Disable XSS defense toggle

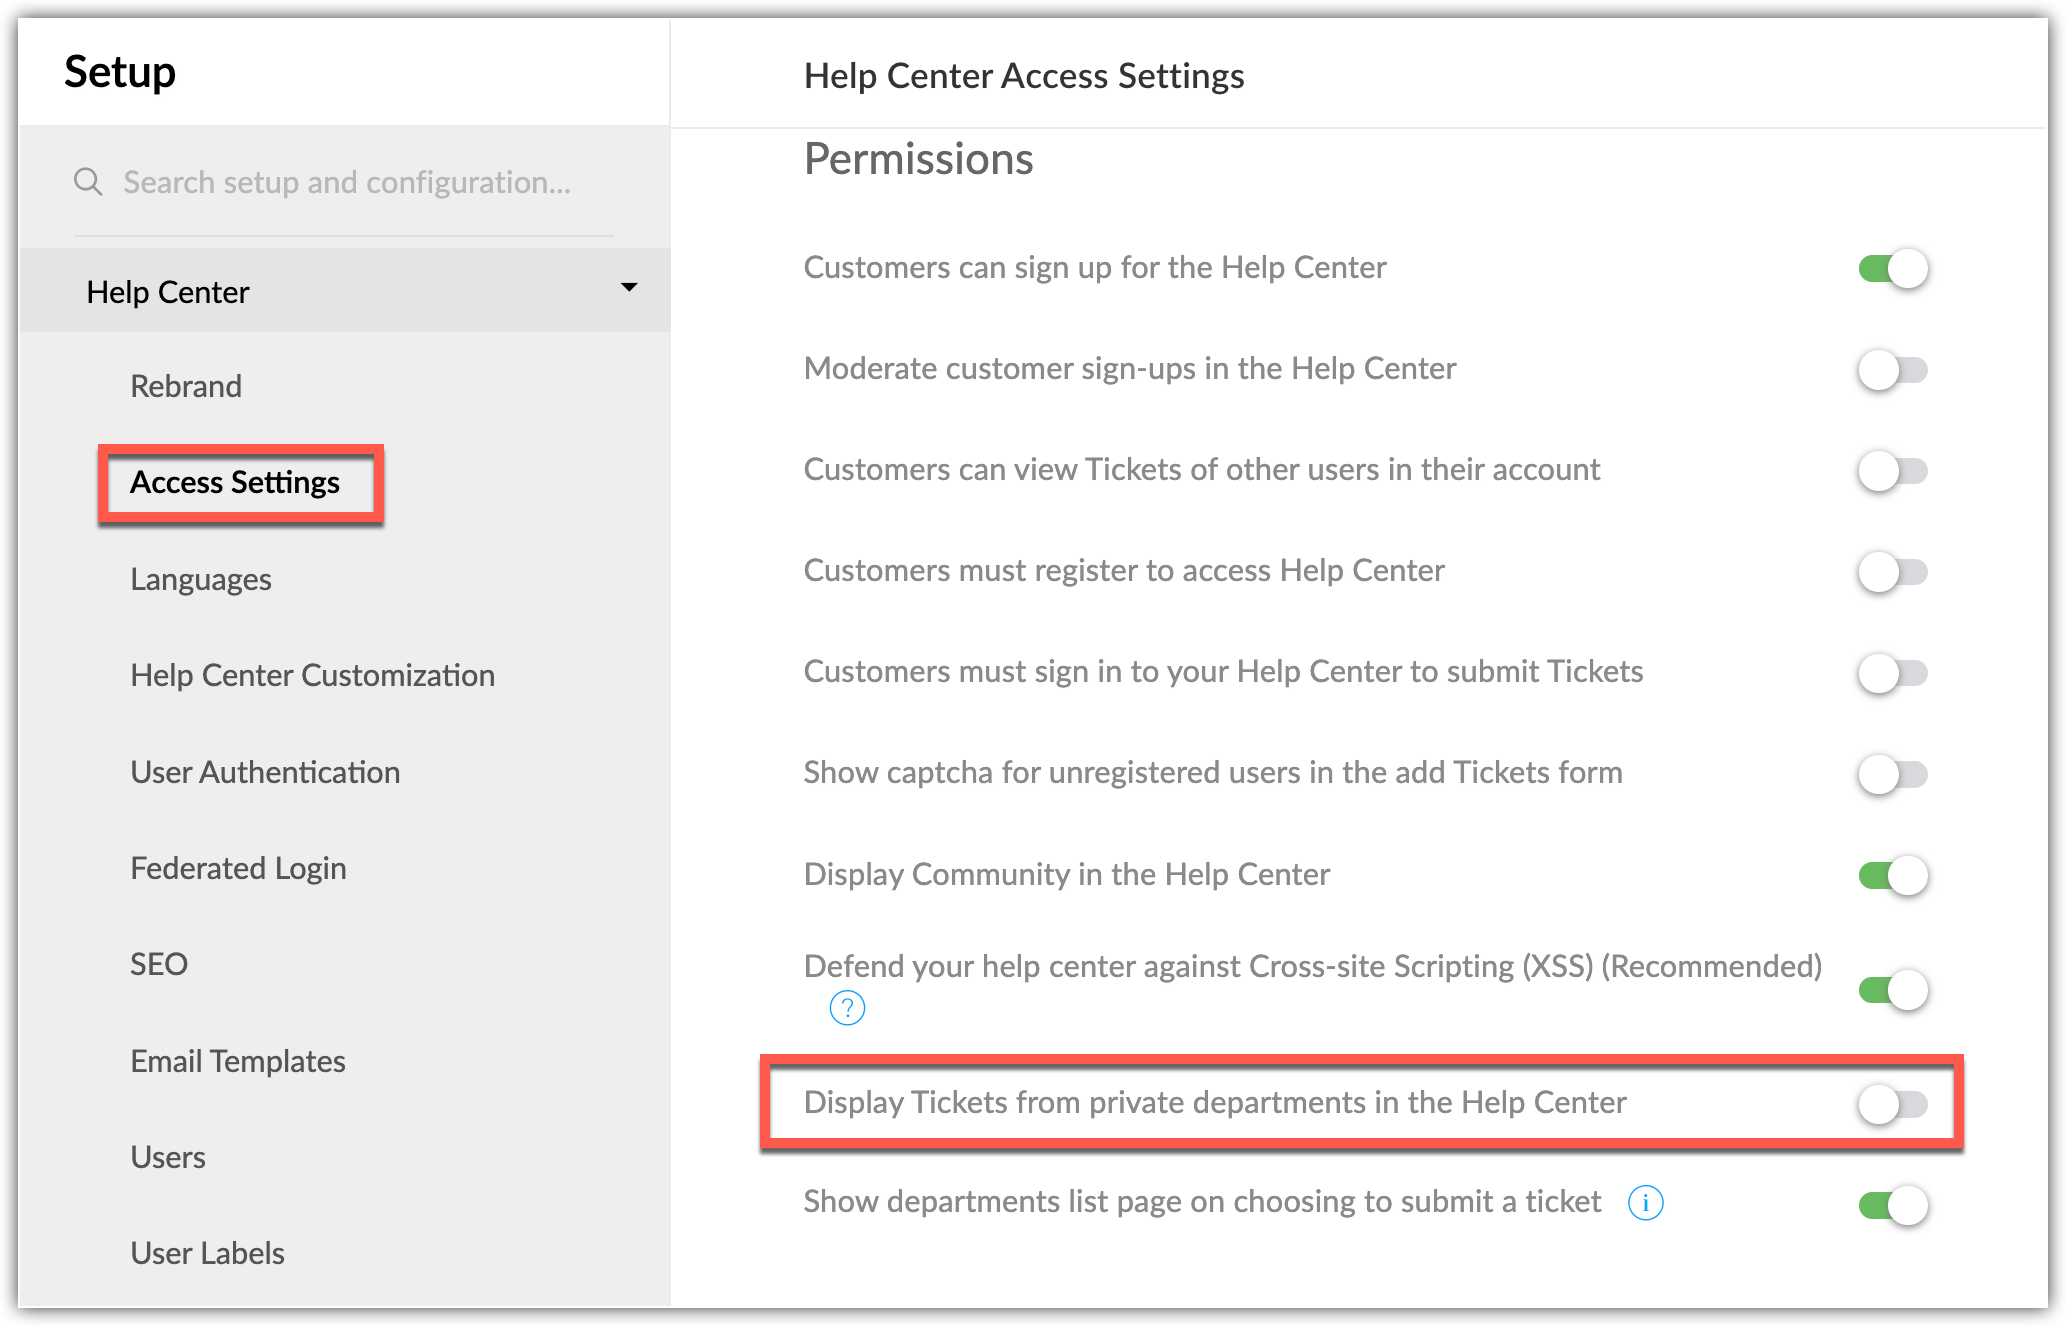1892,990
